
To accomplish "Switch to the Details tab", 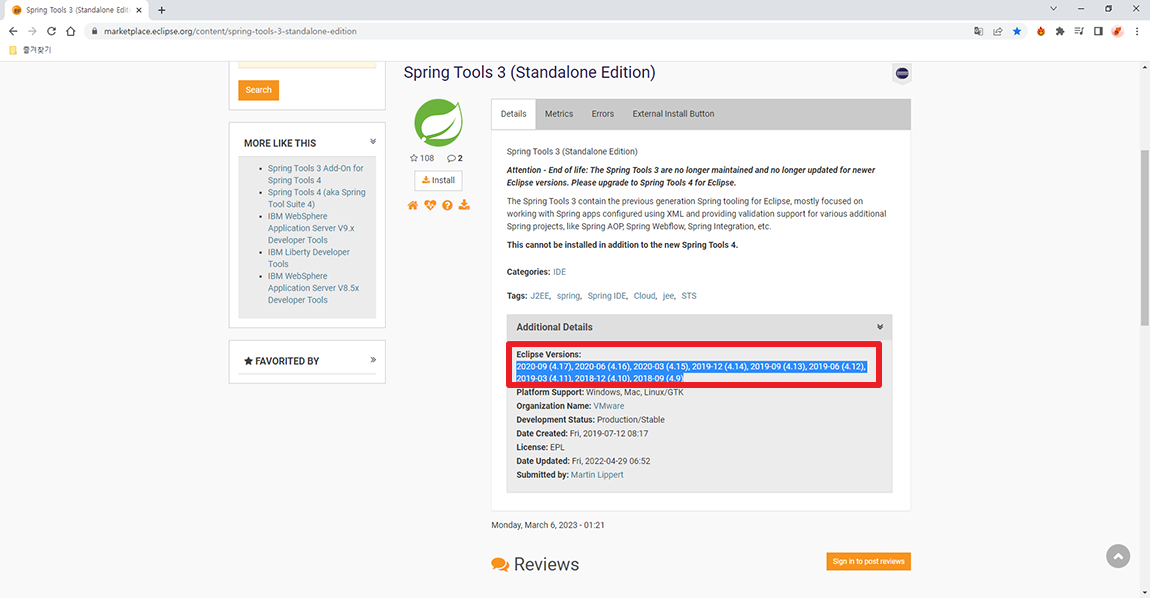I will point(513,114).
